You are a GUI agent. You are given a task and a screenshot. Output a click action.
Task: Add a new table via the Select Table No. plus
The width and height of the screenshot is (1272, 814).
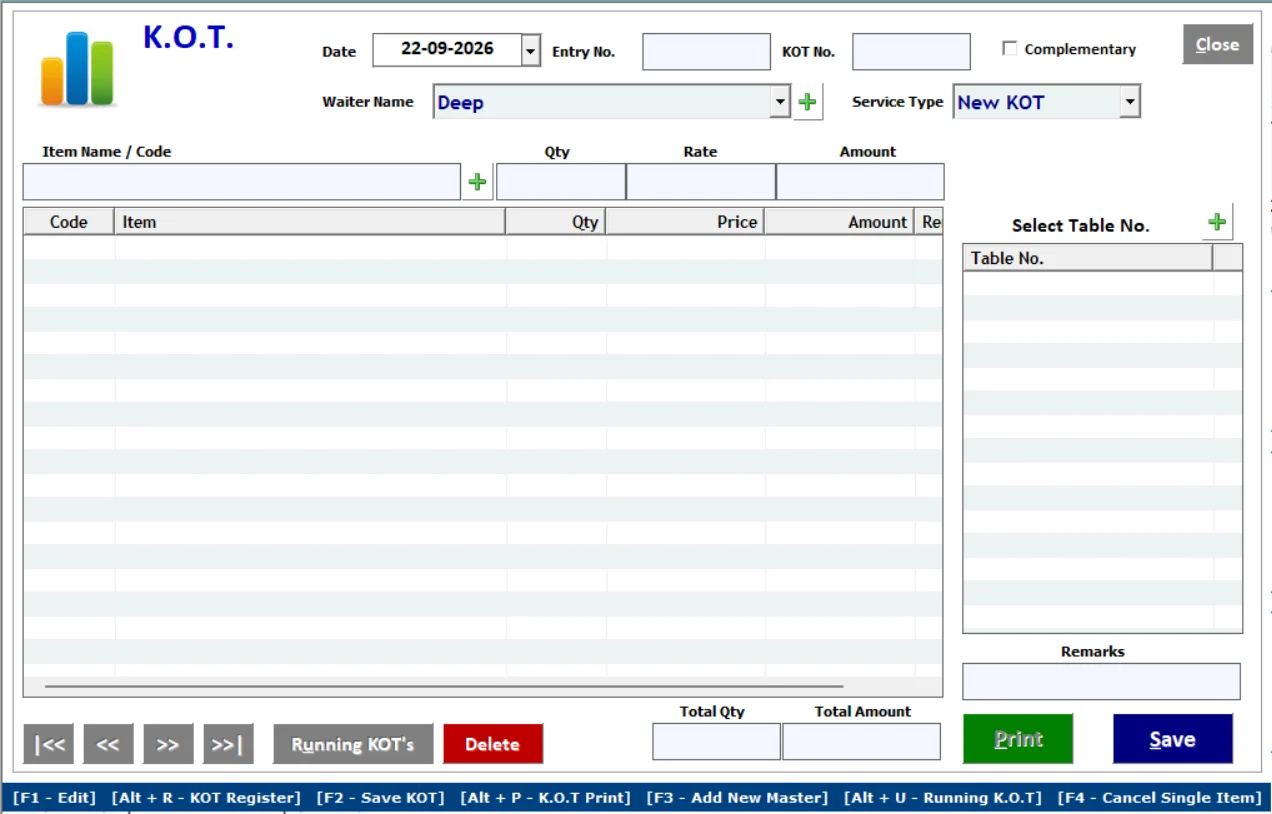tap(1217, 222)
